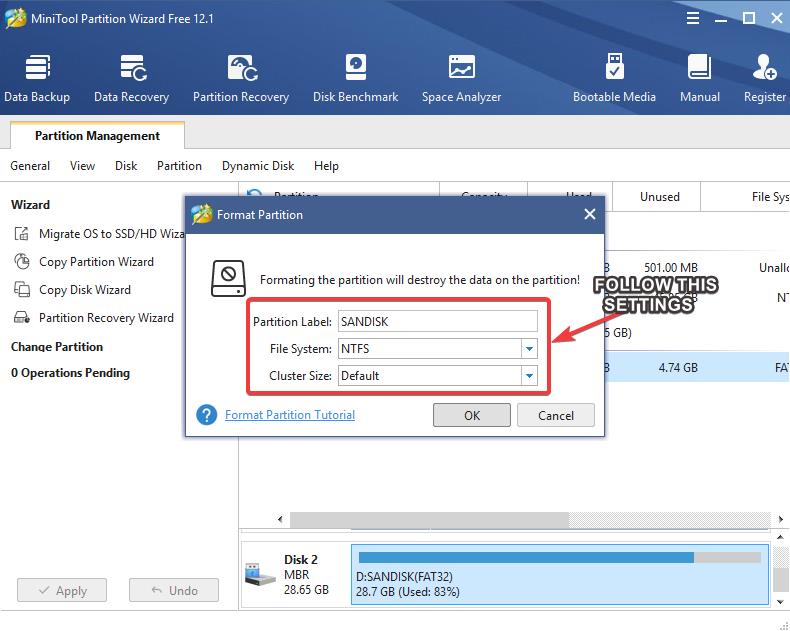
Task: Click the Partition Recovery Wizard icon
Action: click(22, 318)
